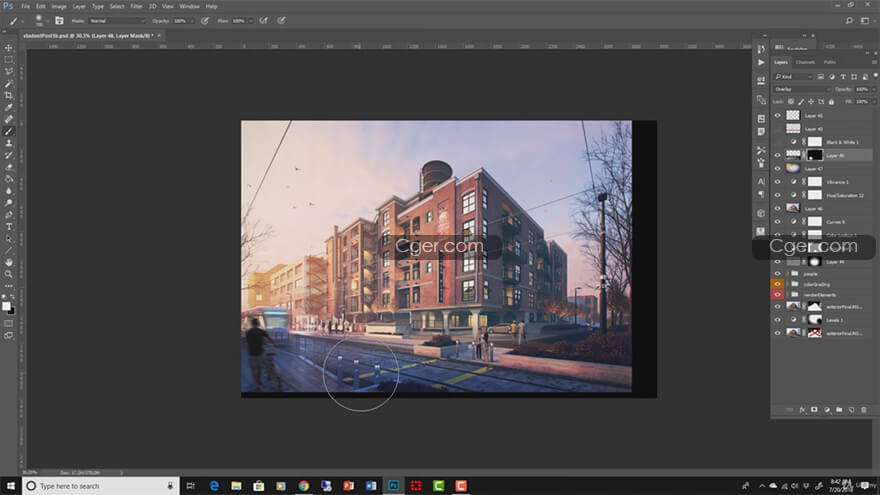Toggle visibility of people group

pyautogui.click(x=777, y=274)
